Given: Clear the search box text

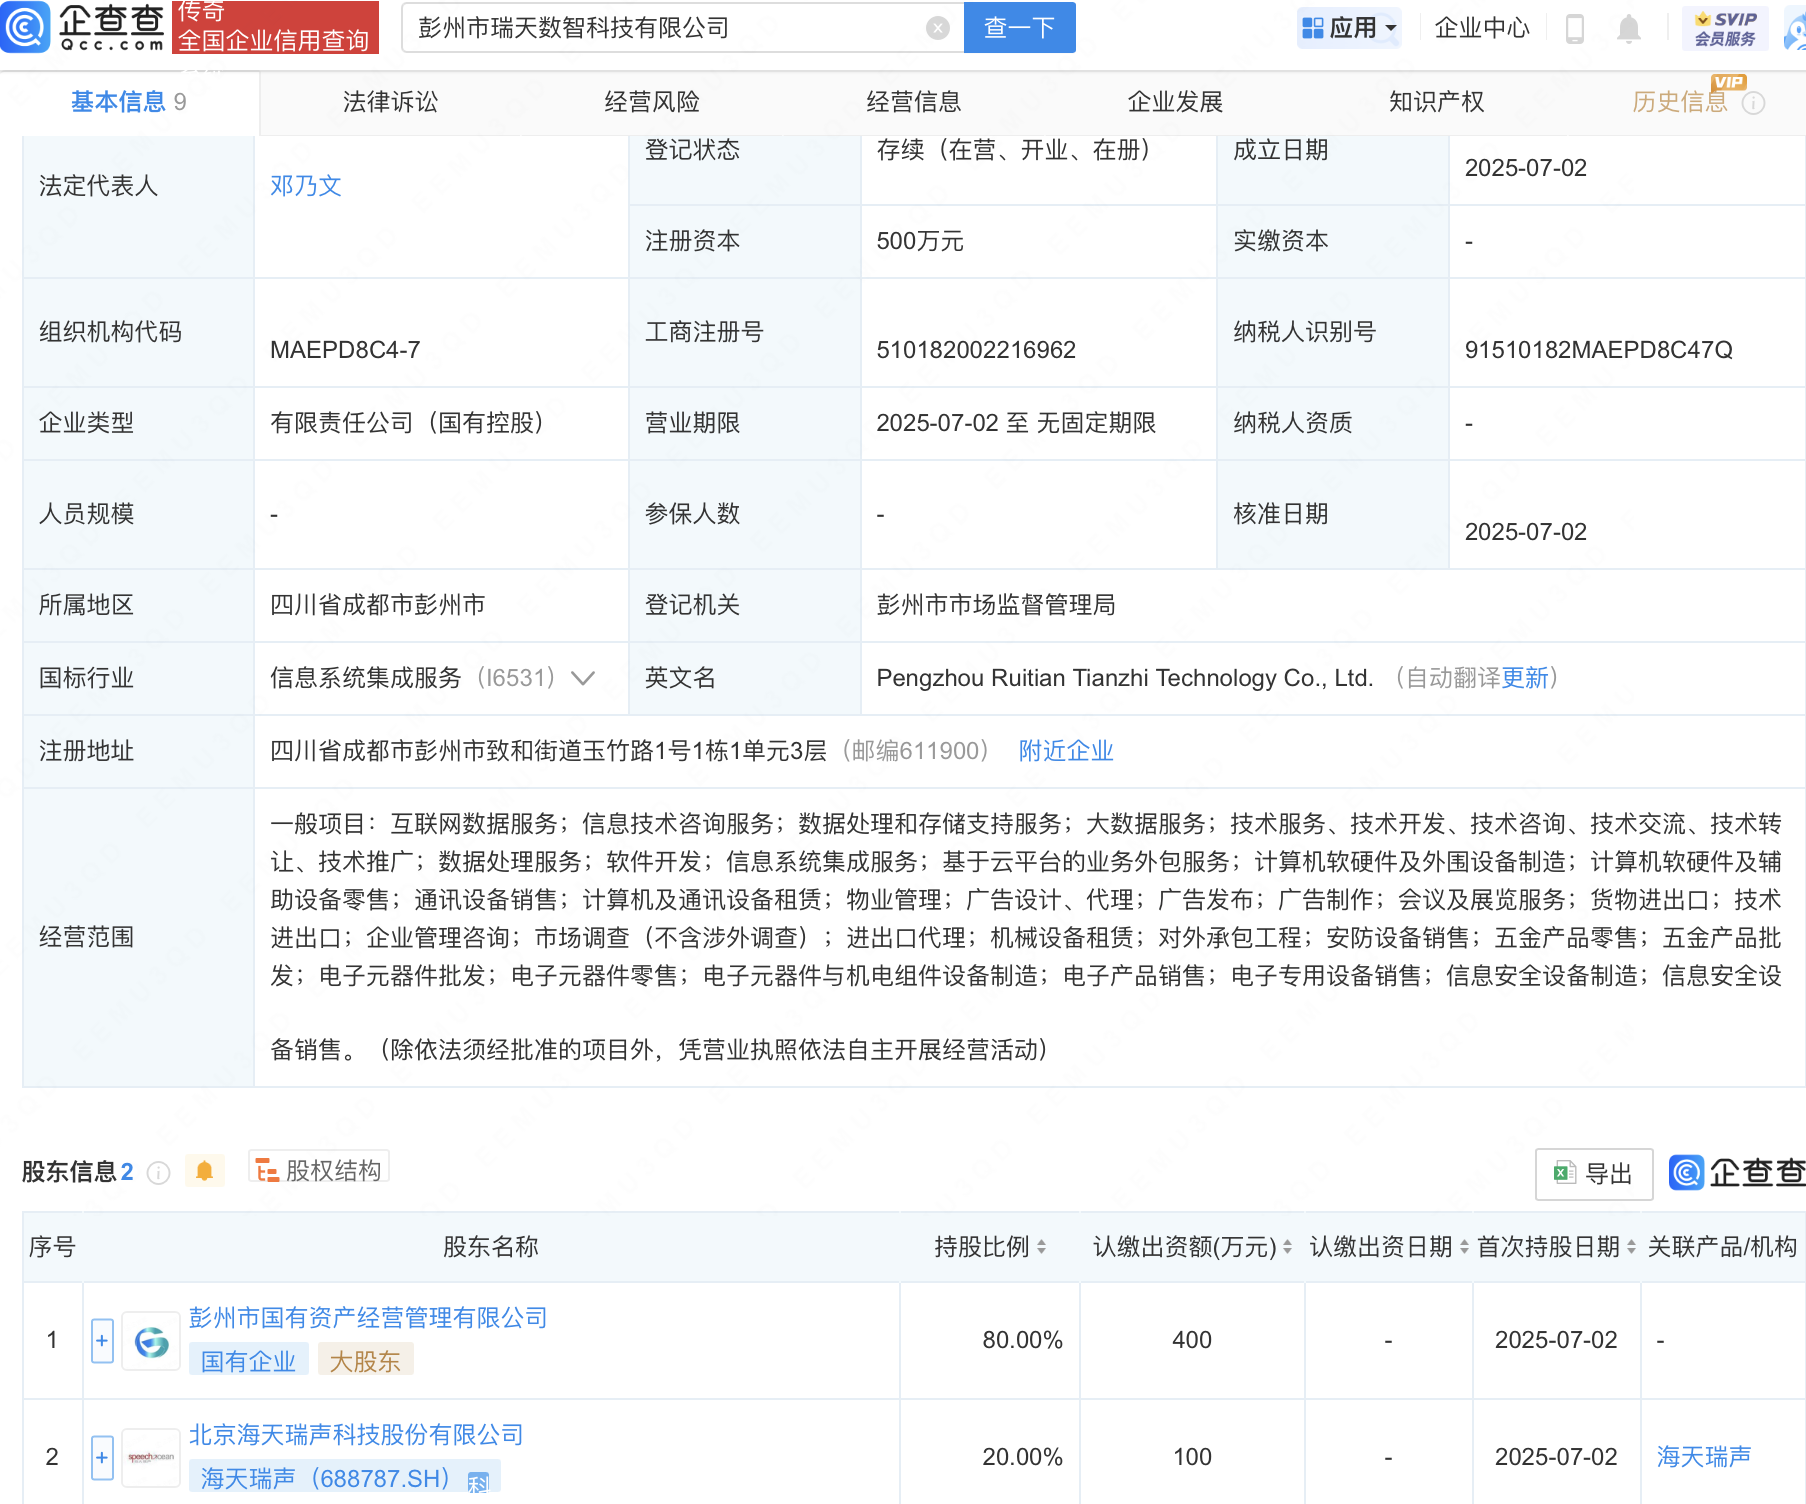Looking at the screenshot, I should pyautogui.click(x=937, y=28).
